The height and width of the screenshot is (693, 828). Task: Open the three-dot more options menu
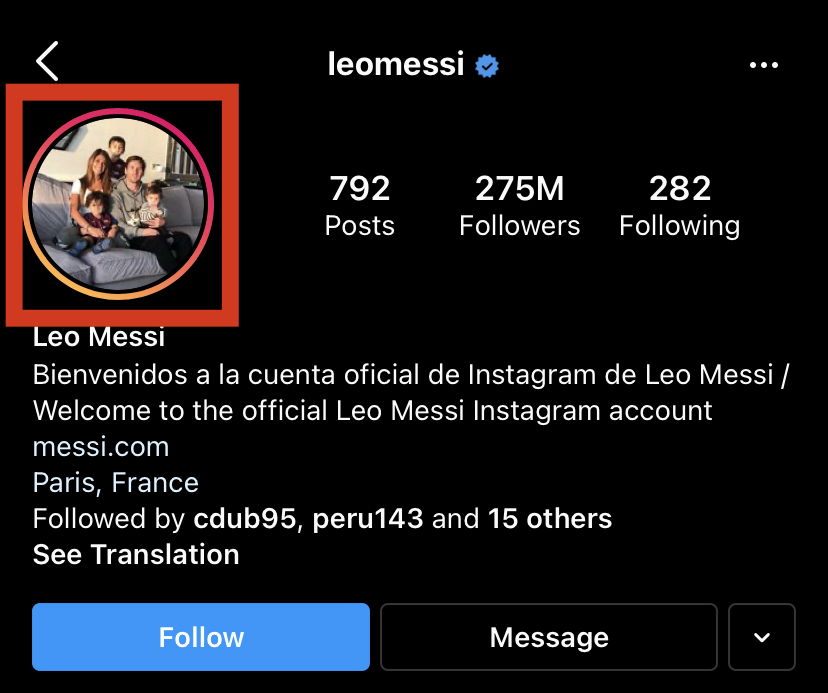click(x=763, y=66)
